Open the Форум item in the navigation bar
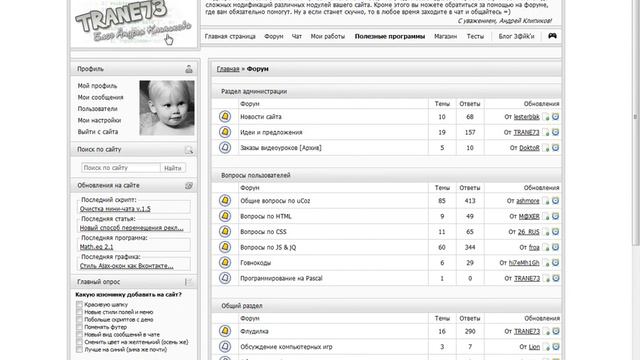 [x=273, y=36]
